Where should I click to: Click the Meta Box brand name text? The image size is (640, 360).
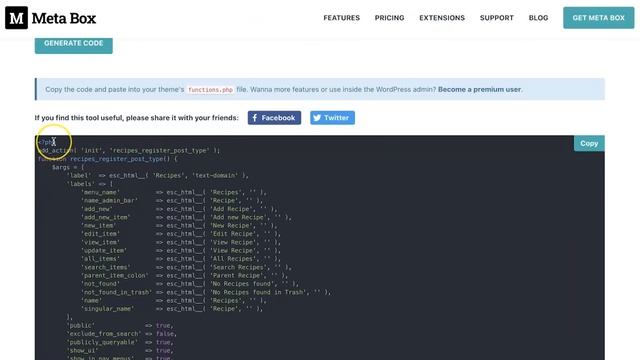pyautogui.click(x=64, y=18)
